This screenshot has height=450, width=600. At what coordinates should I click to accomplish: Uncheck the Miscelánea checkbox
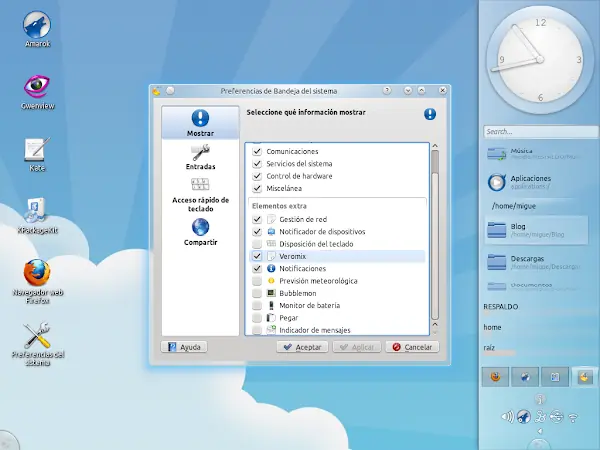click(257, 188)
